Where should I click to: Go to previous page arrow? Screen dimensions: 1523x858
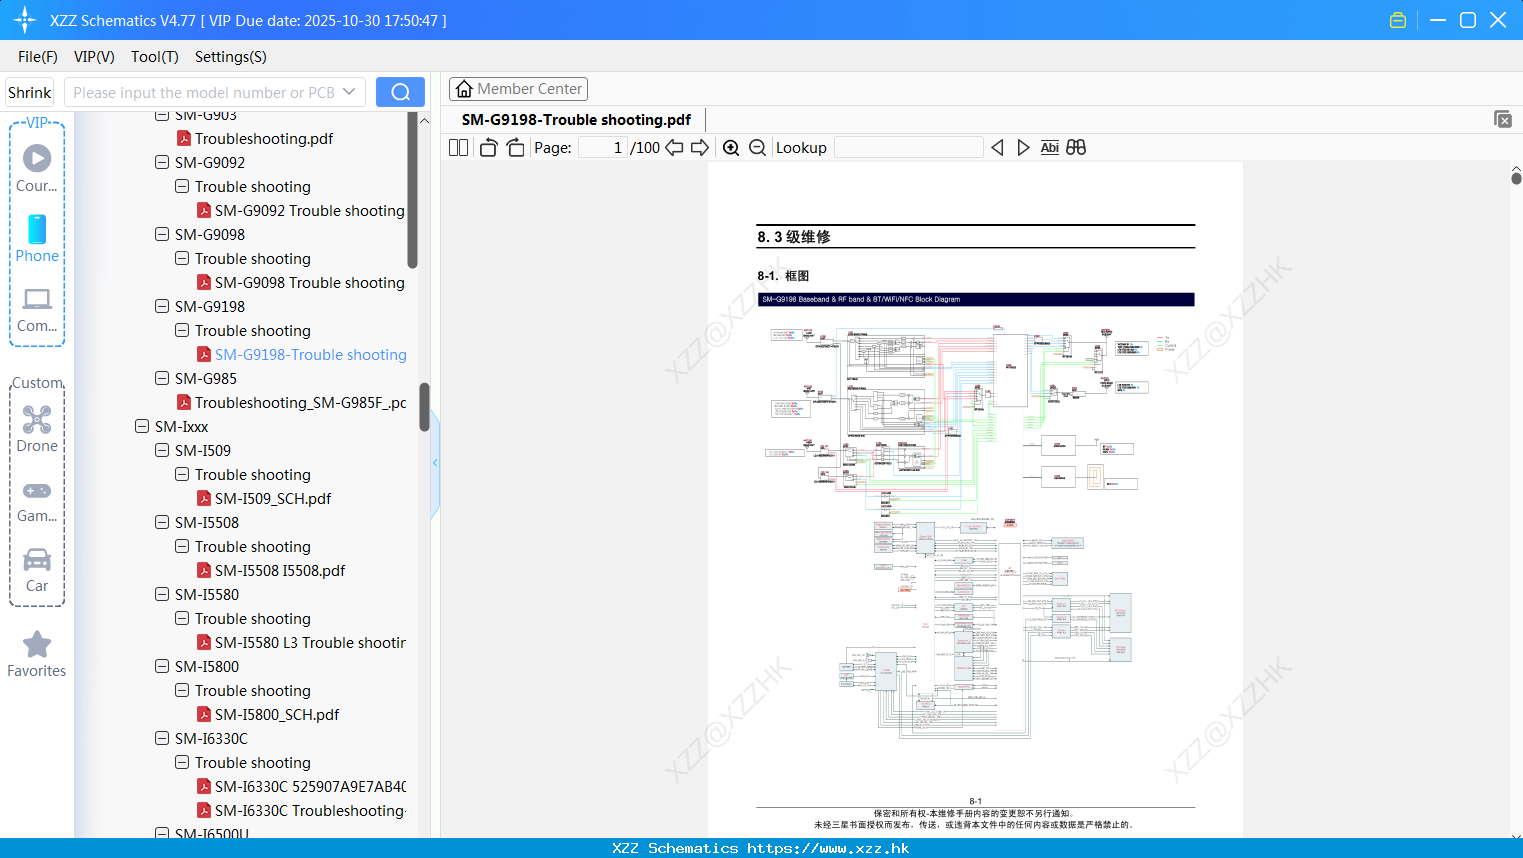coord(674,147)
